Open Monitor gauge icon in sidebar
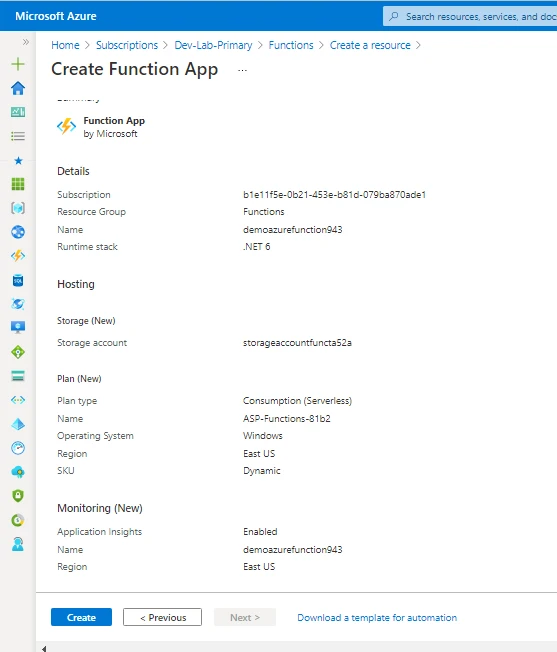The height and width of the screenshot is (652, 557). click(18, 448)
